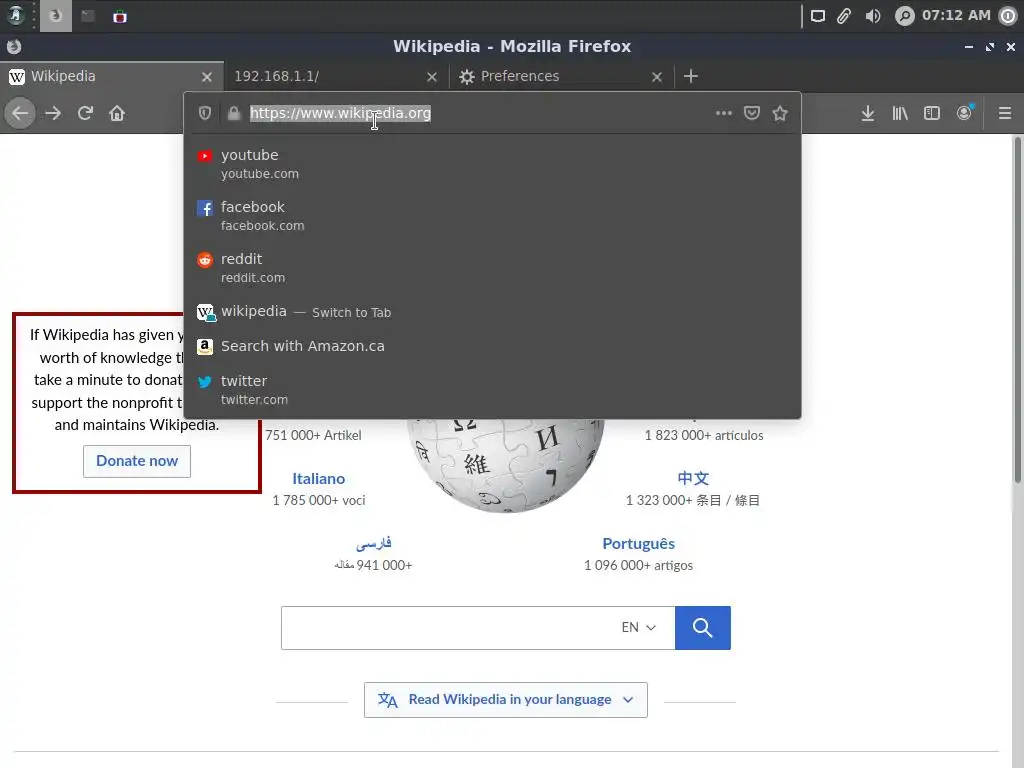Click the 07:12 AM clock
The height and width of the screenshot is (768, 1024).
click(956, 15)
